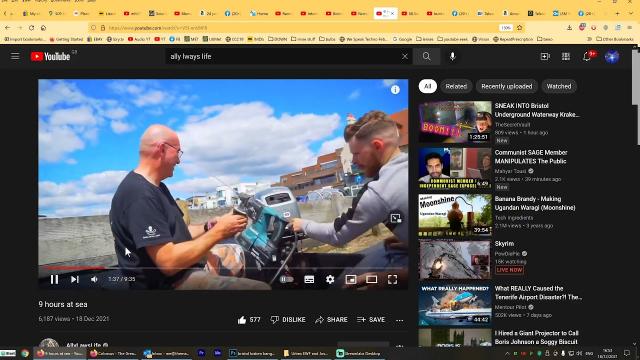Viewport: 640px width, 360px height.
Task: Open the Skyrim live stream thumbnail
Action: (x=455, y=259)
